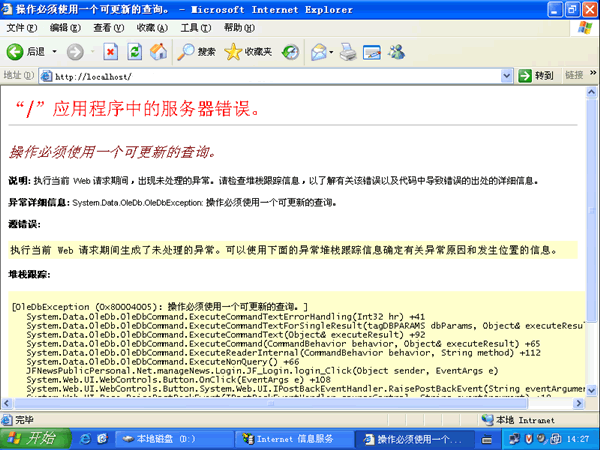Viewport: 600px width, 450px height.
Task: Click the 转到 (Go) button
Action: (x=536, y=76)
